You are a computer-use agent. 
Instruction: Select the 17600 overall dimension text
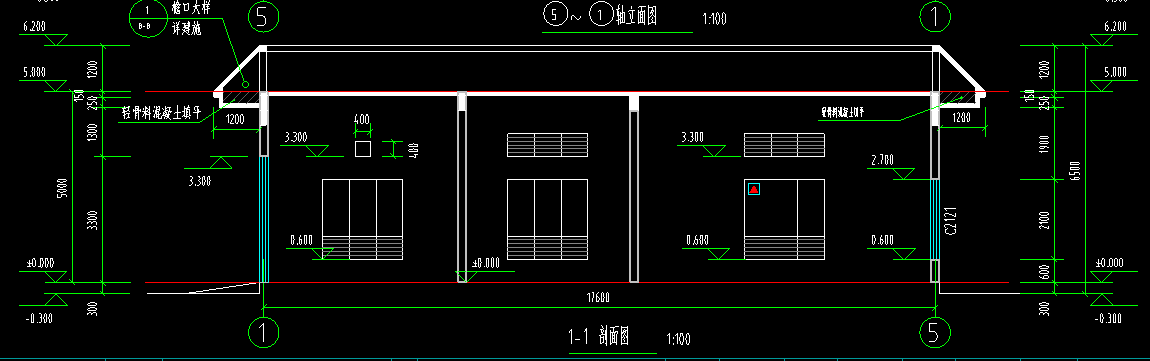597,298
